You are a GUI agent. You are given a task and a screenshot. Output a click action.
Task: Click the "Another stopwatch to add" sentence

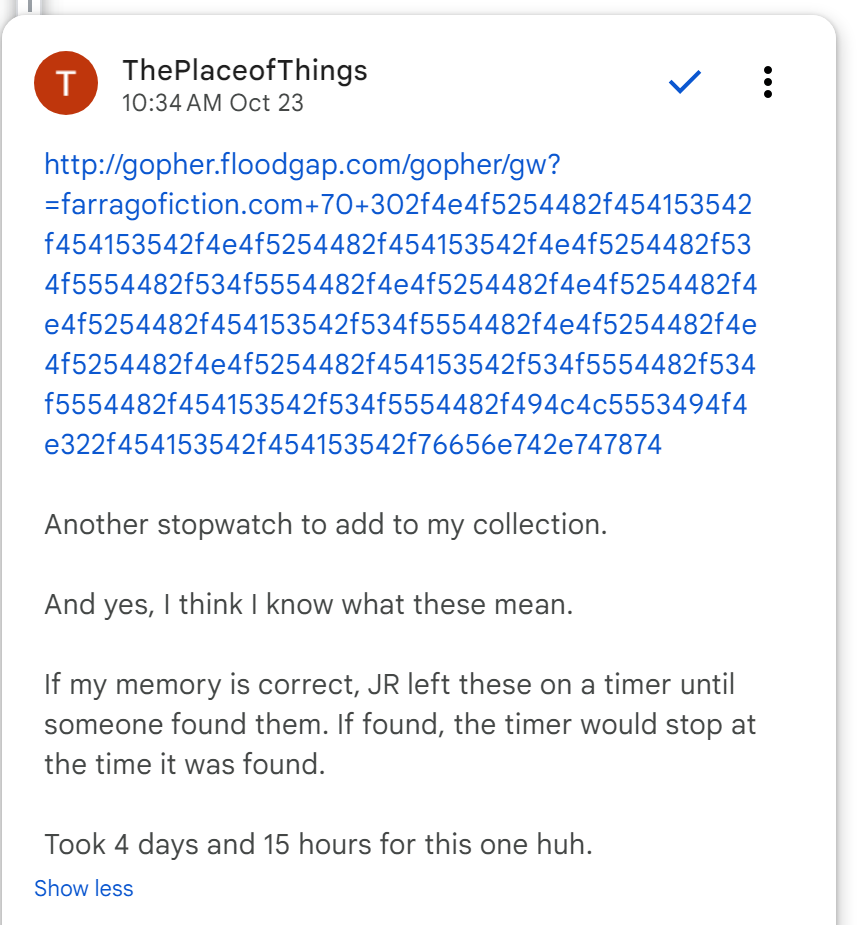[325, 525]
